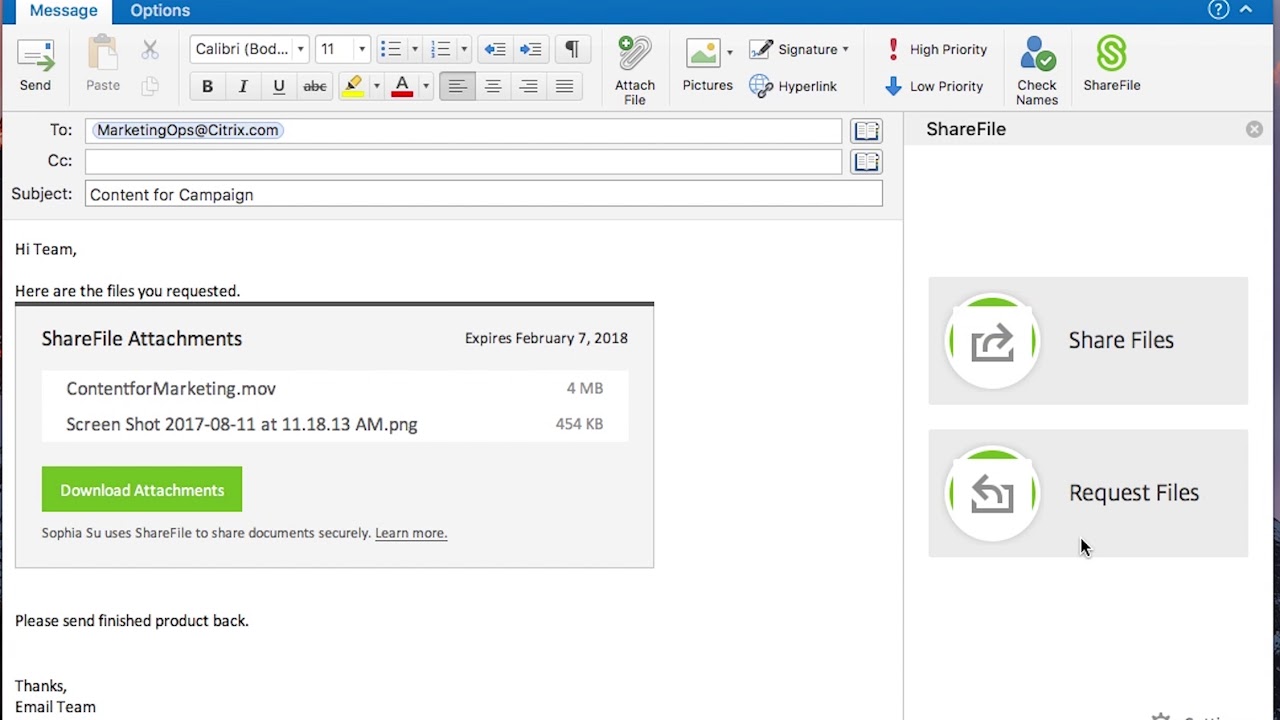Apply yellow text highlight color
Viewport: 1280px width, 720px height.
click(353, 86)
